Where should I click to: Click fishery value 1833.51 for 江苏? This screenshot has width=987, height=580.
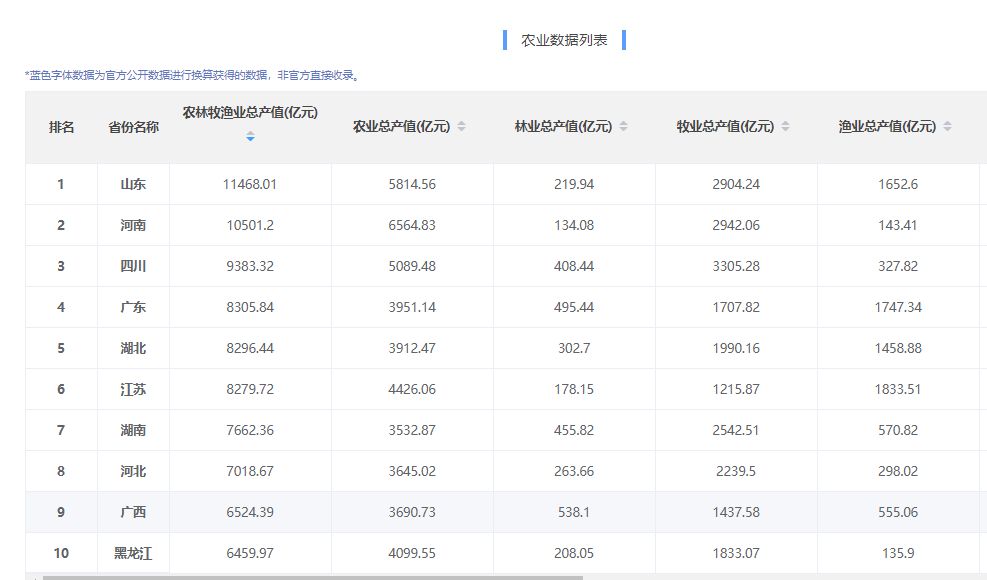pyautogui.click(x=898, y=389)
